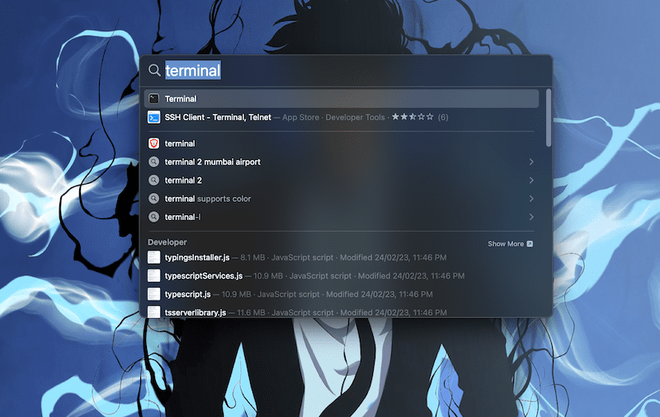Click the SSH Client app icon
The image size is (660, 417).
pos(154,117)
